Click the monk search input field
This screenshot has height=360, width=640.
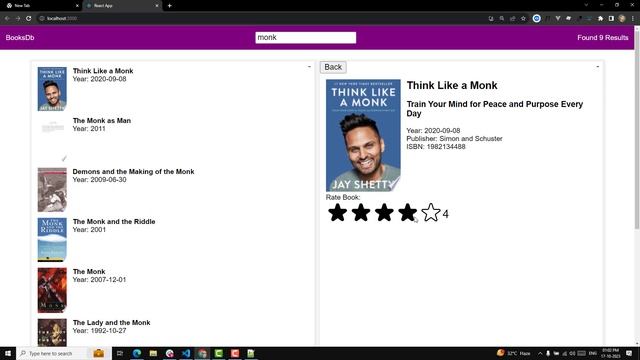click(305, 38)
